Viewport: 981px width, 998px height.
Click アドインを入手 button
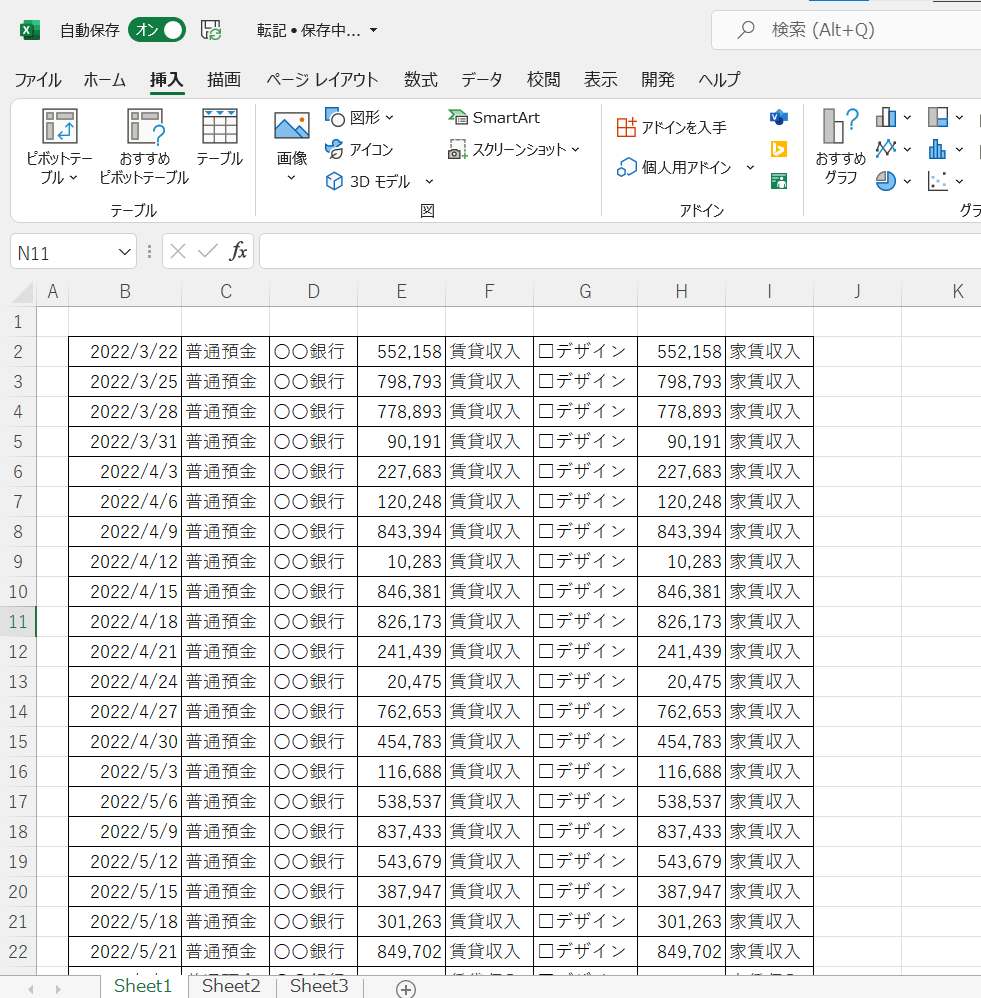click(x=672, y=128)
